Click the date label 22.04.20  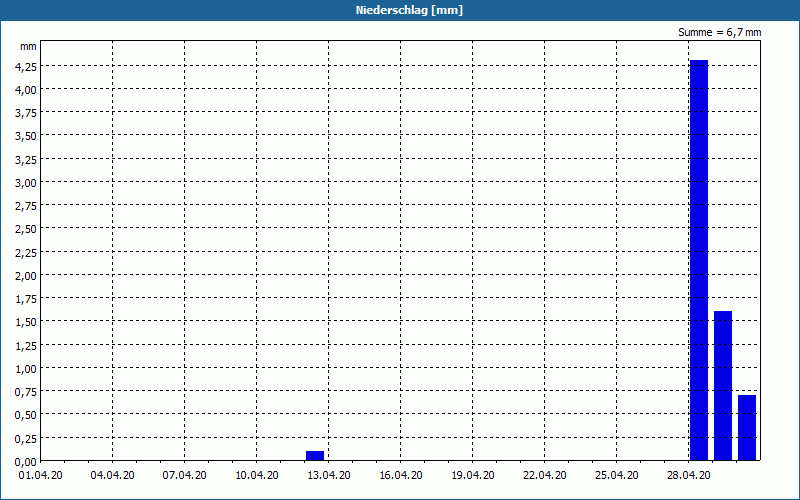pos(544,476)
